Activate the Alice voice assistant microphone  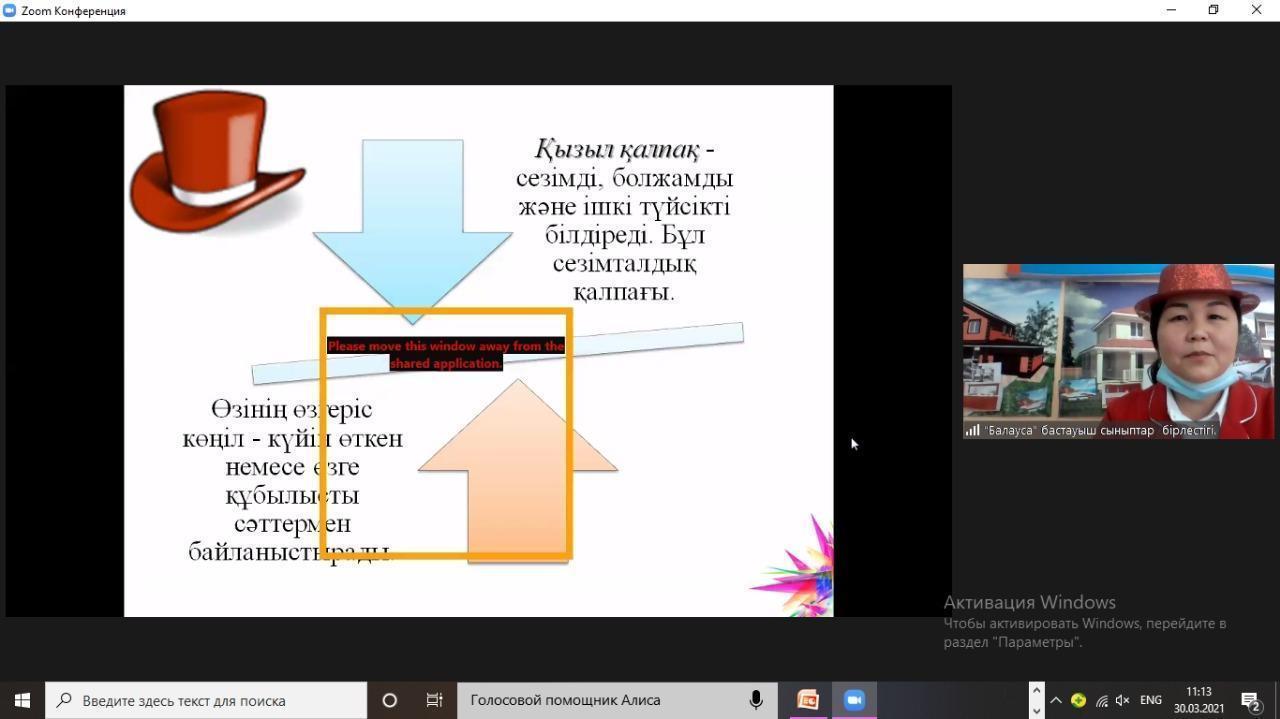pyautogui.click(x=756, y=700)
